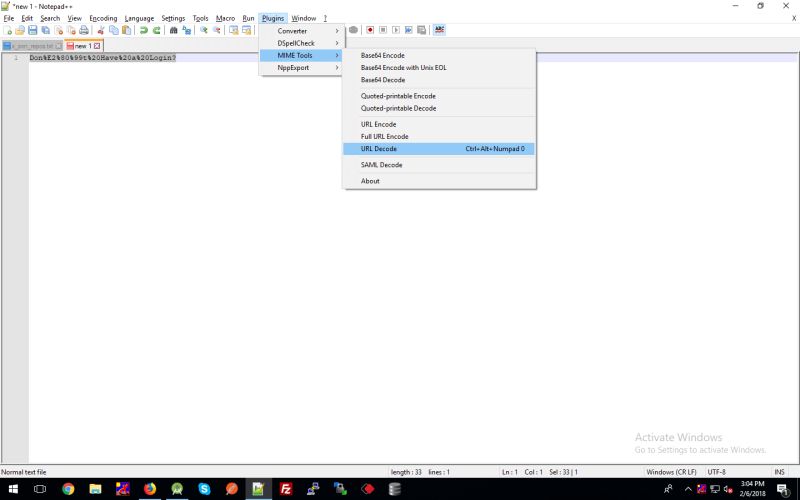The image size is (800, 500).
Task: Open the Search menu
Action: pos(50,18)
